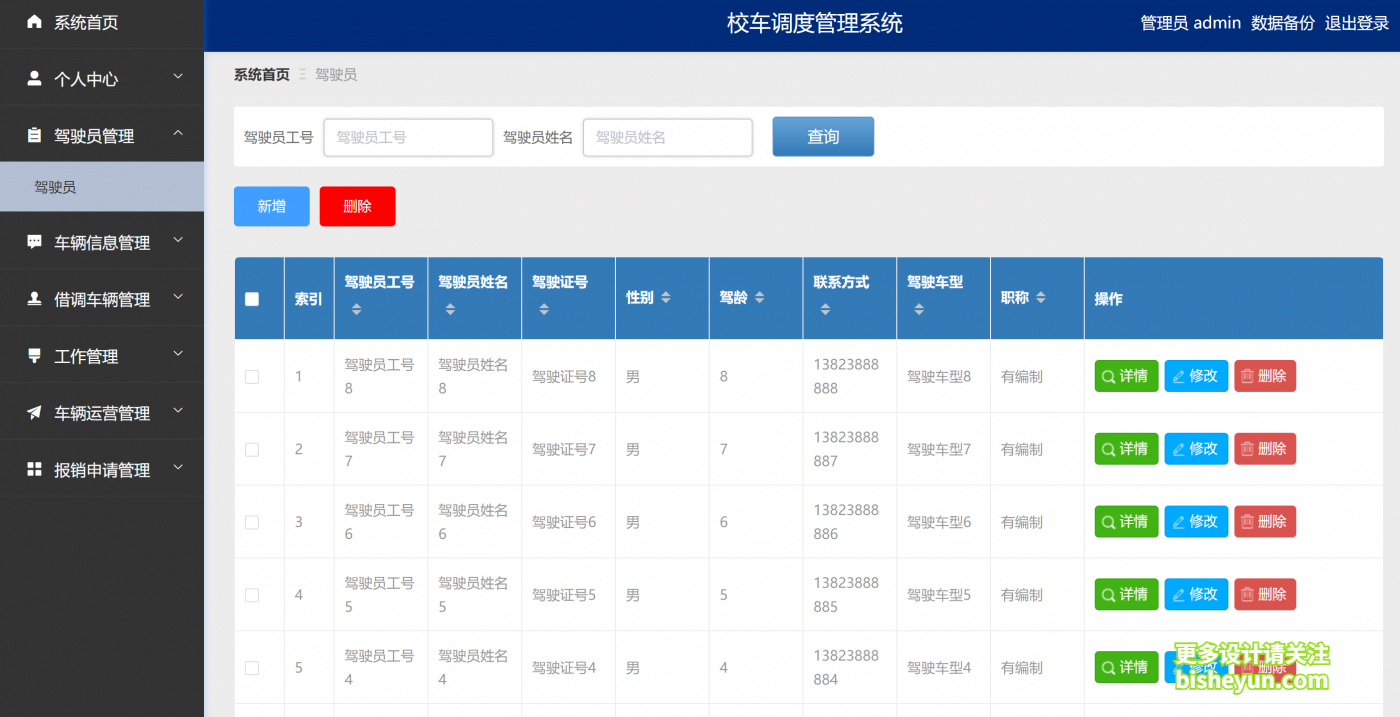The height and width of the screenshot is (717, 1400).
Task: Select the 系统首页 home icon in sidebar
Action: click(32, 21)
